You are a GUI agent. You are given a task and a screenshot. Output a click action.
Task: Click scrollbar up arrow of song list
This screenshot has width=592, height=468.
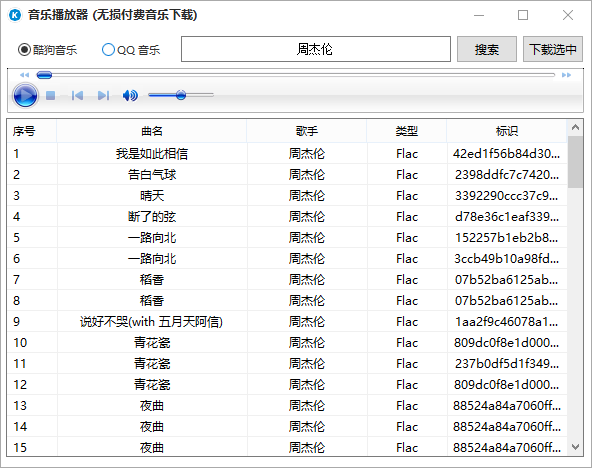[575, 128]
